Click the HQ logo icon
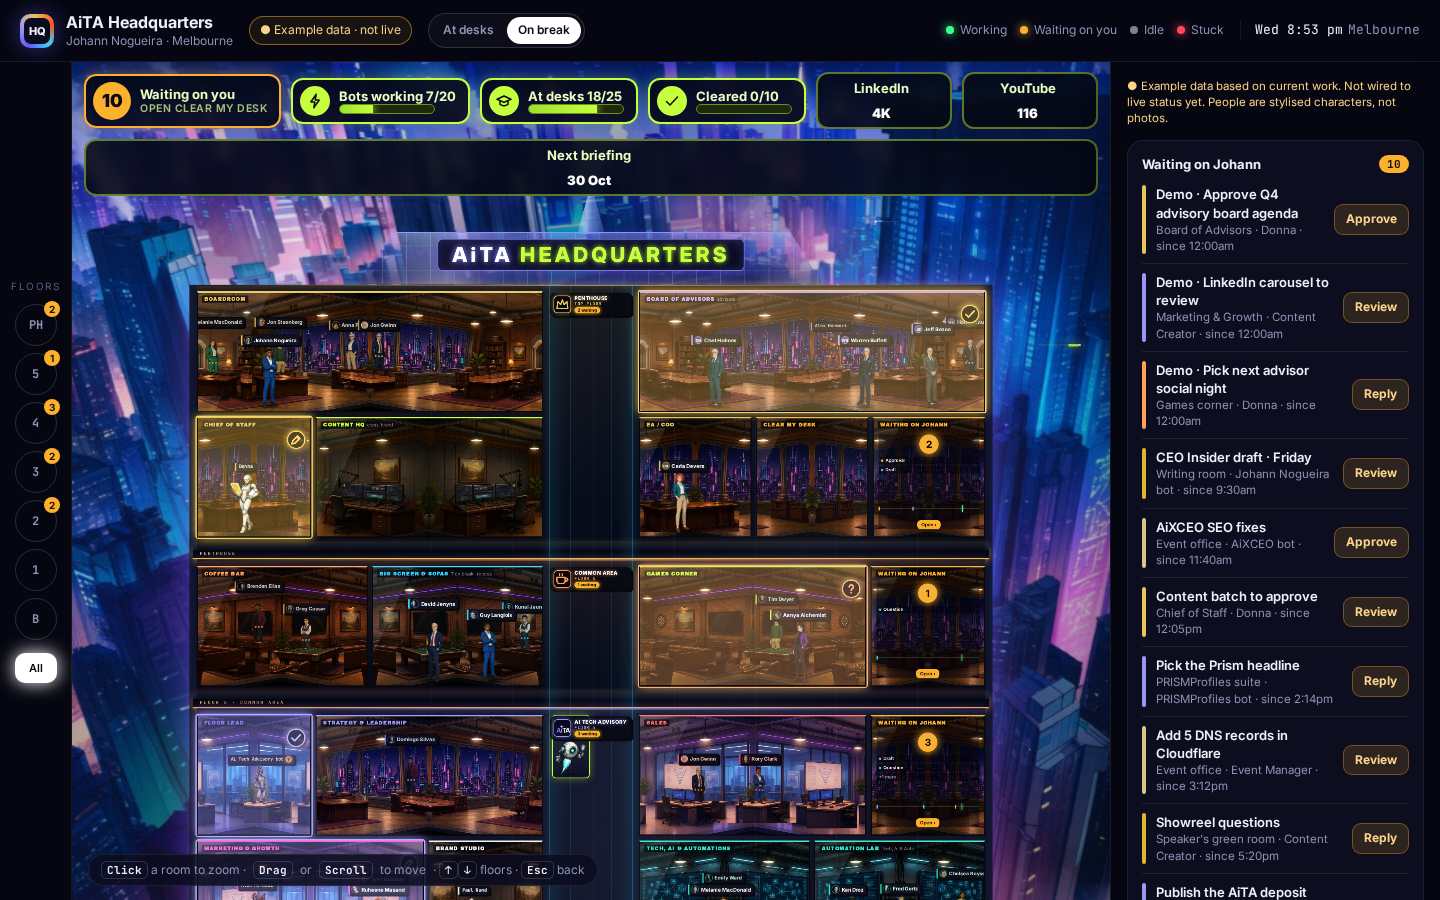 click(x=37, y=31)
